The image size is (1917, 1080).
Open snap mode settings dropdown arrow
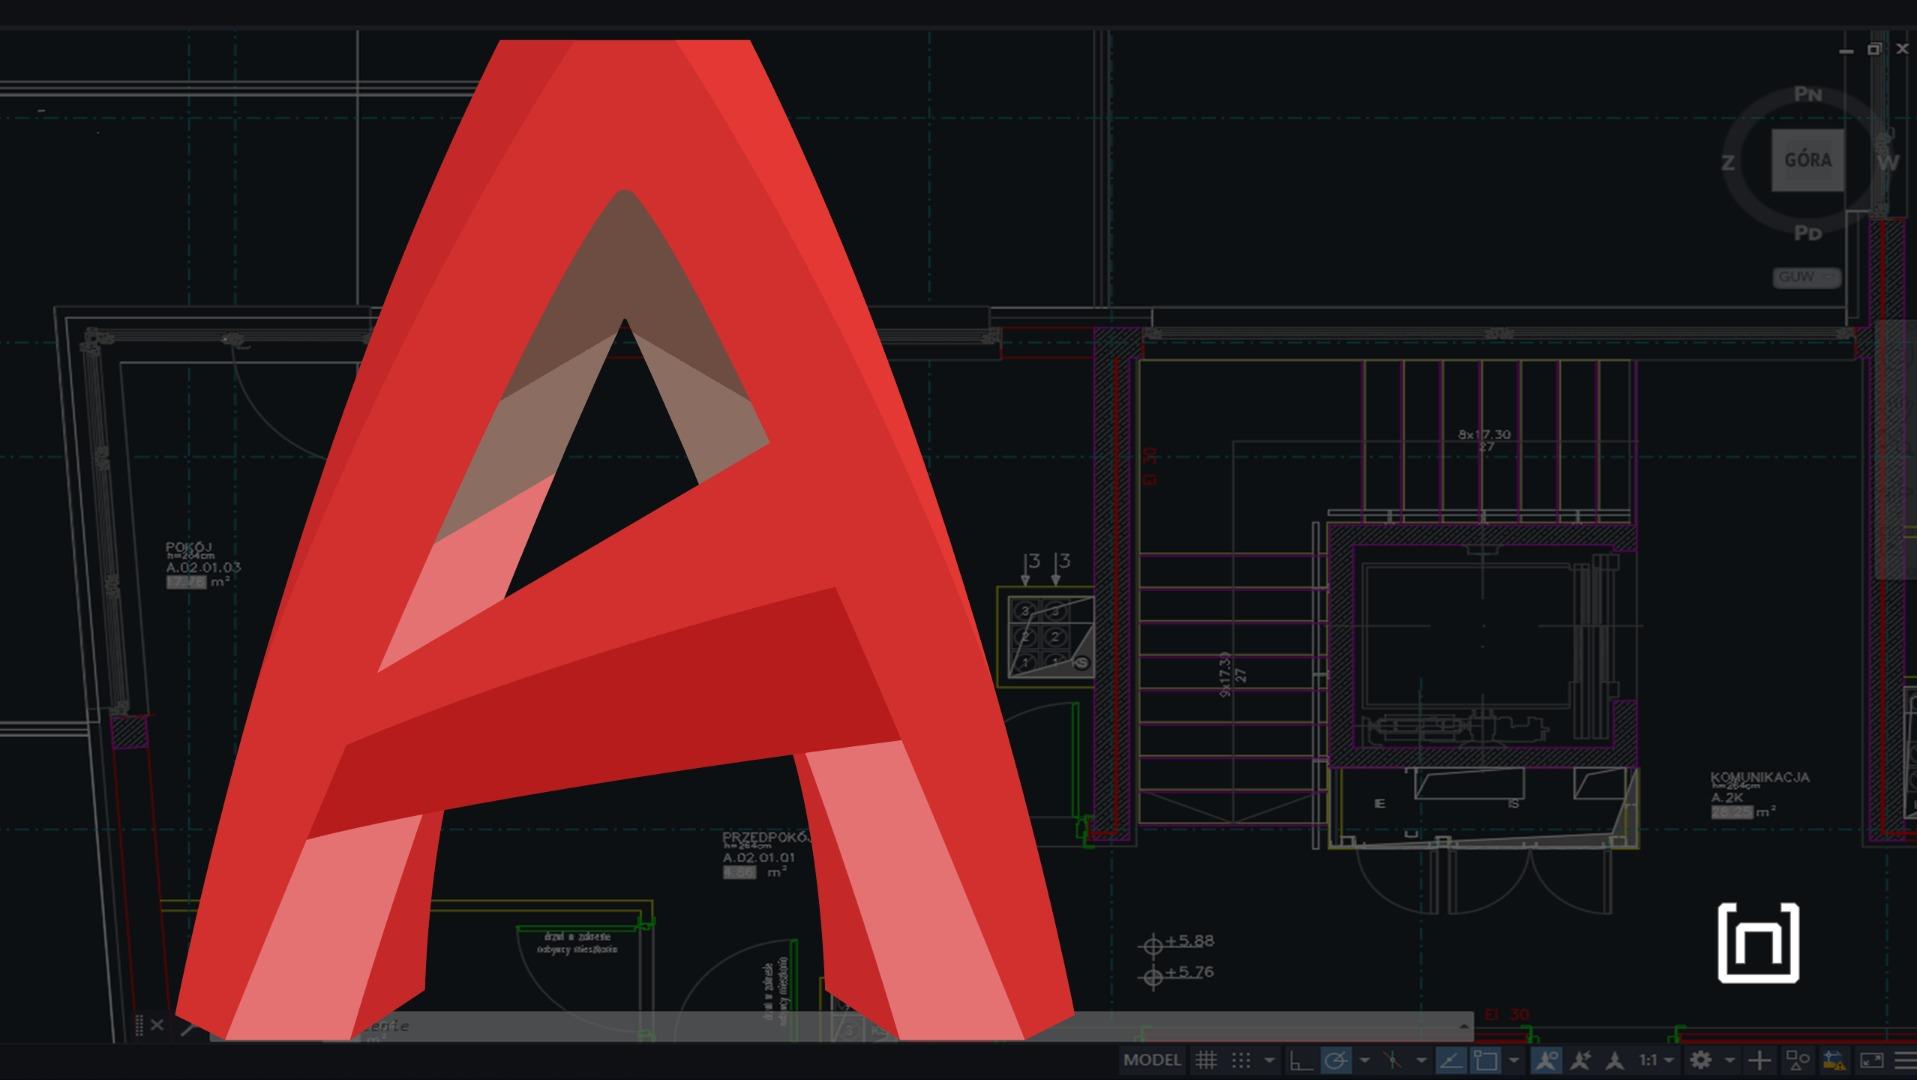click(x=1269, y=1060)
